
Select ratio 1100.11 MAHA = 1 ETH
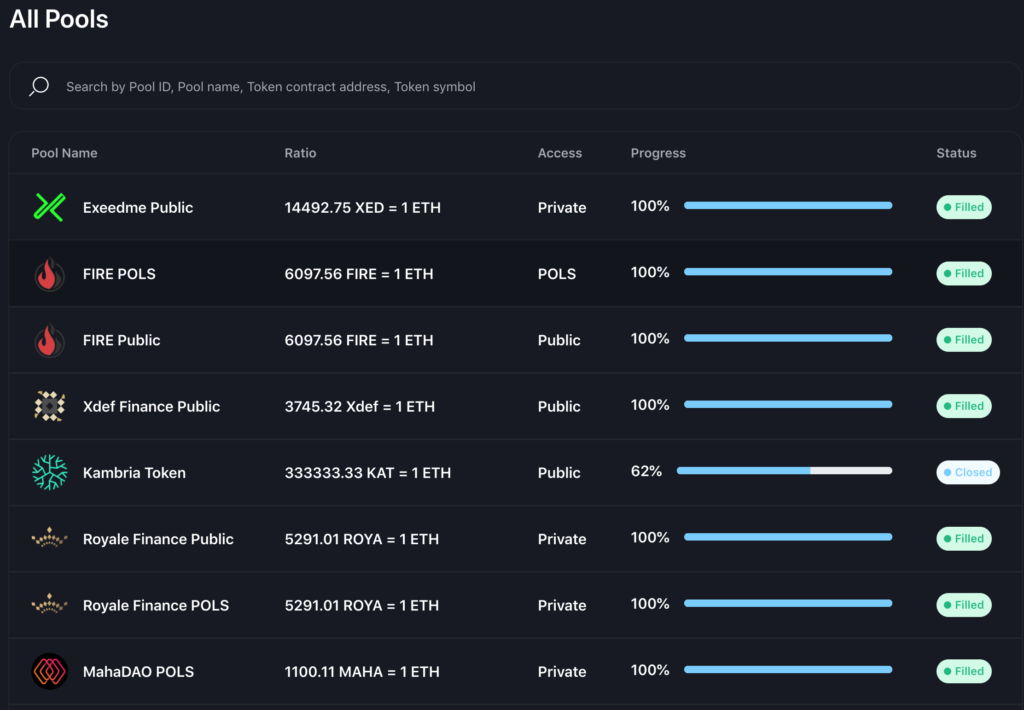coord(362,671)
